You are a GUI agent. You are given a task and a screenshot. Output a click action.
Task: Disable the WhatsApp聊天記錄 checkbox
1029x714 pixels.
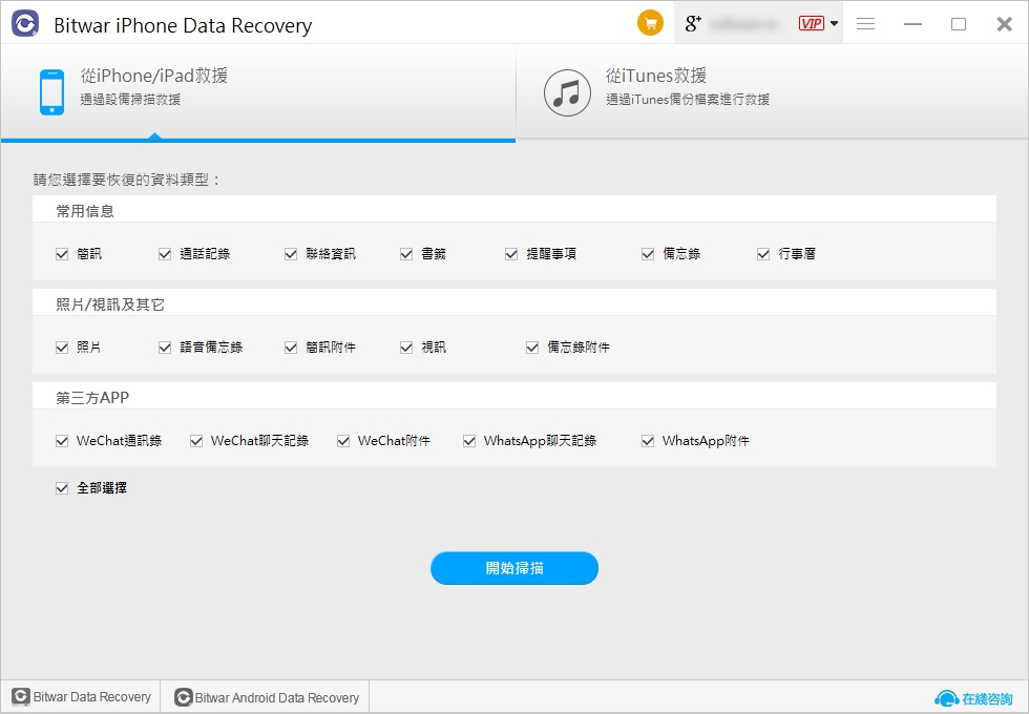tap(469, 440)
